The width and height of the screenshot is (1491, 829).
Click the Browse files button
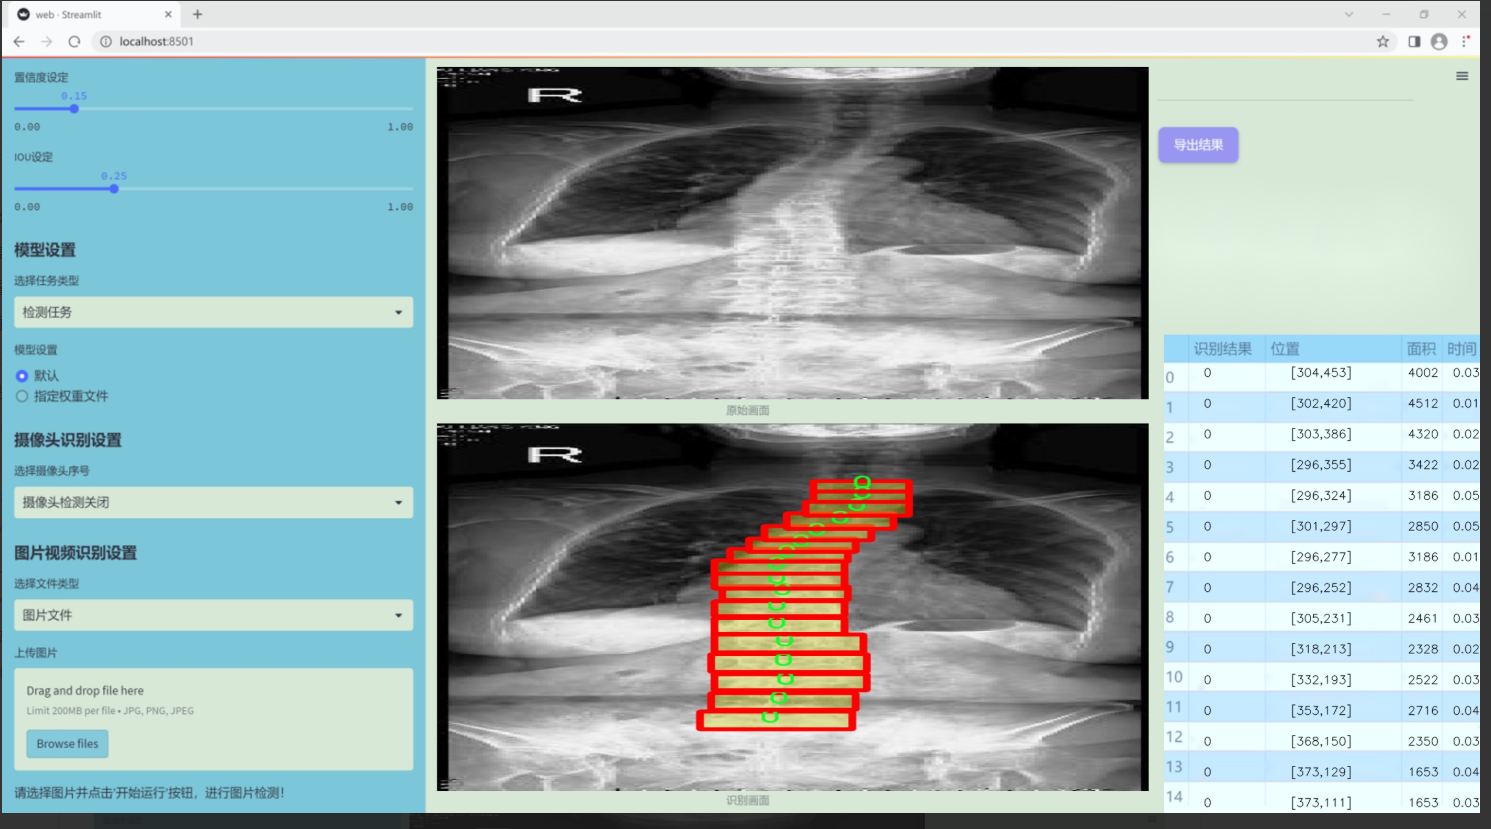click(x=68, y=743)
